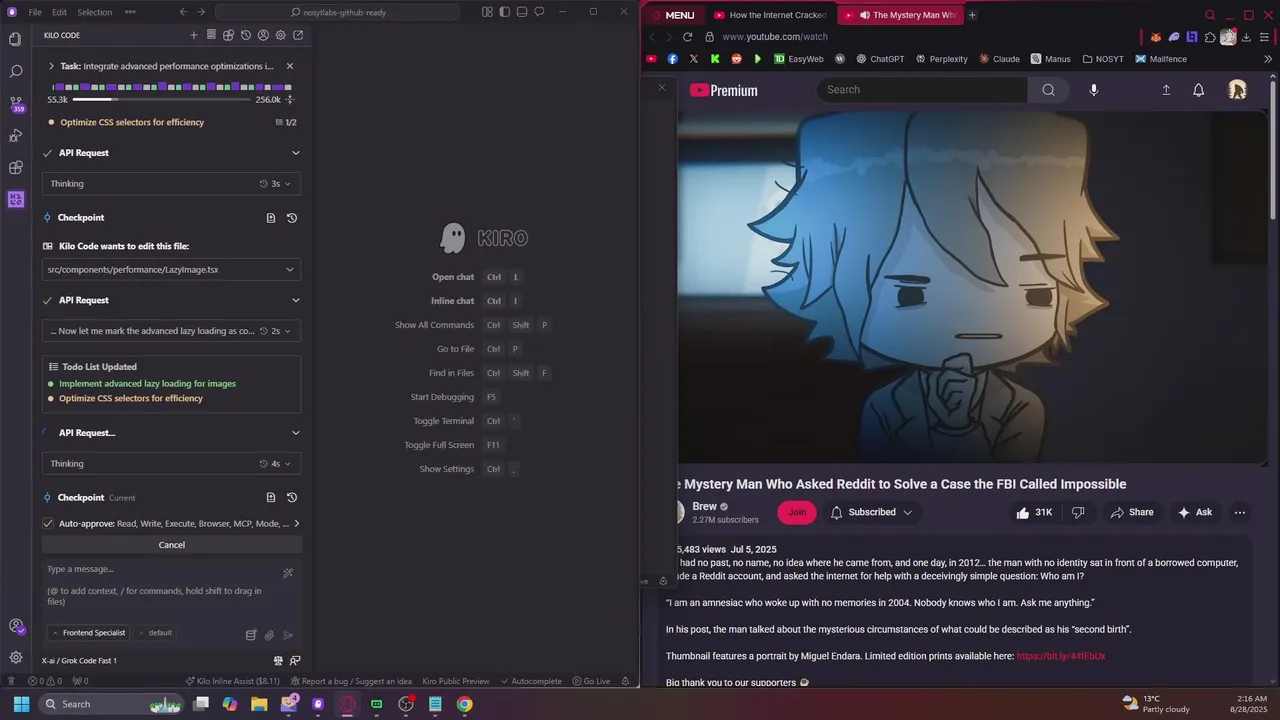Open the File menu in Kiro

pyautogui.click(x=35, y=12)
